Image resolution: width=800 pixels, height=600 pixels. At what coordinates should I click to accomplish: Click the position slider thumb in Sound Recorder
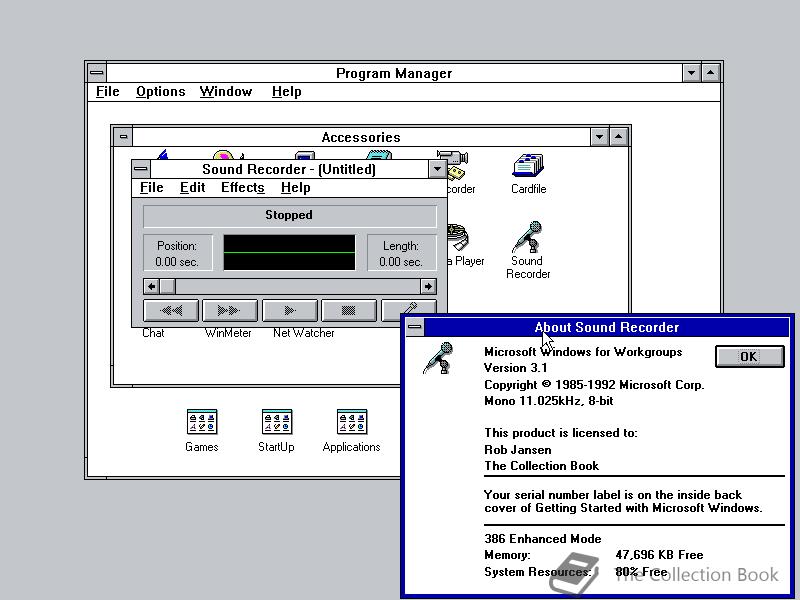167,287
